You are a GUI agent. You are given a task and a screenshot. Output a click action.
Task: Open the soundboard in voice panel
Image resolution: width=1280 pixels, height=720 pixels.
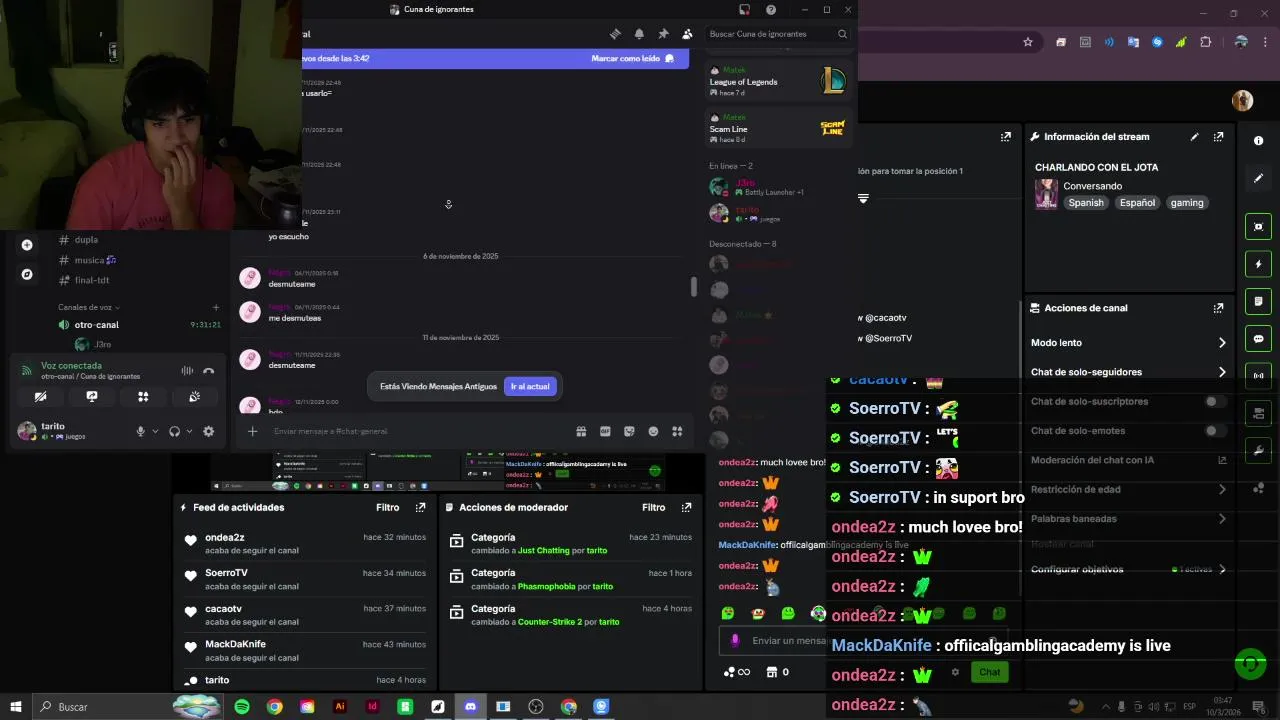pyautogui.click(x=195, y=397)
